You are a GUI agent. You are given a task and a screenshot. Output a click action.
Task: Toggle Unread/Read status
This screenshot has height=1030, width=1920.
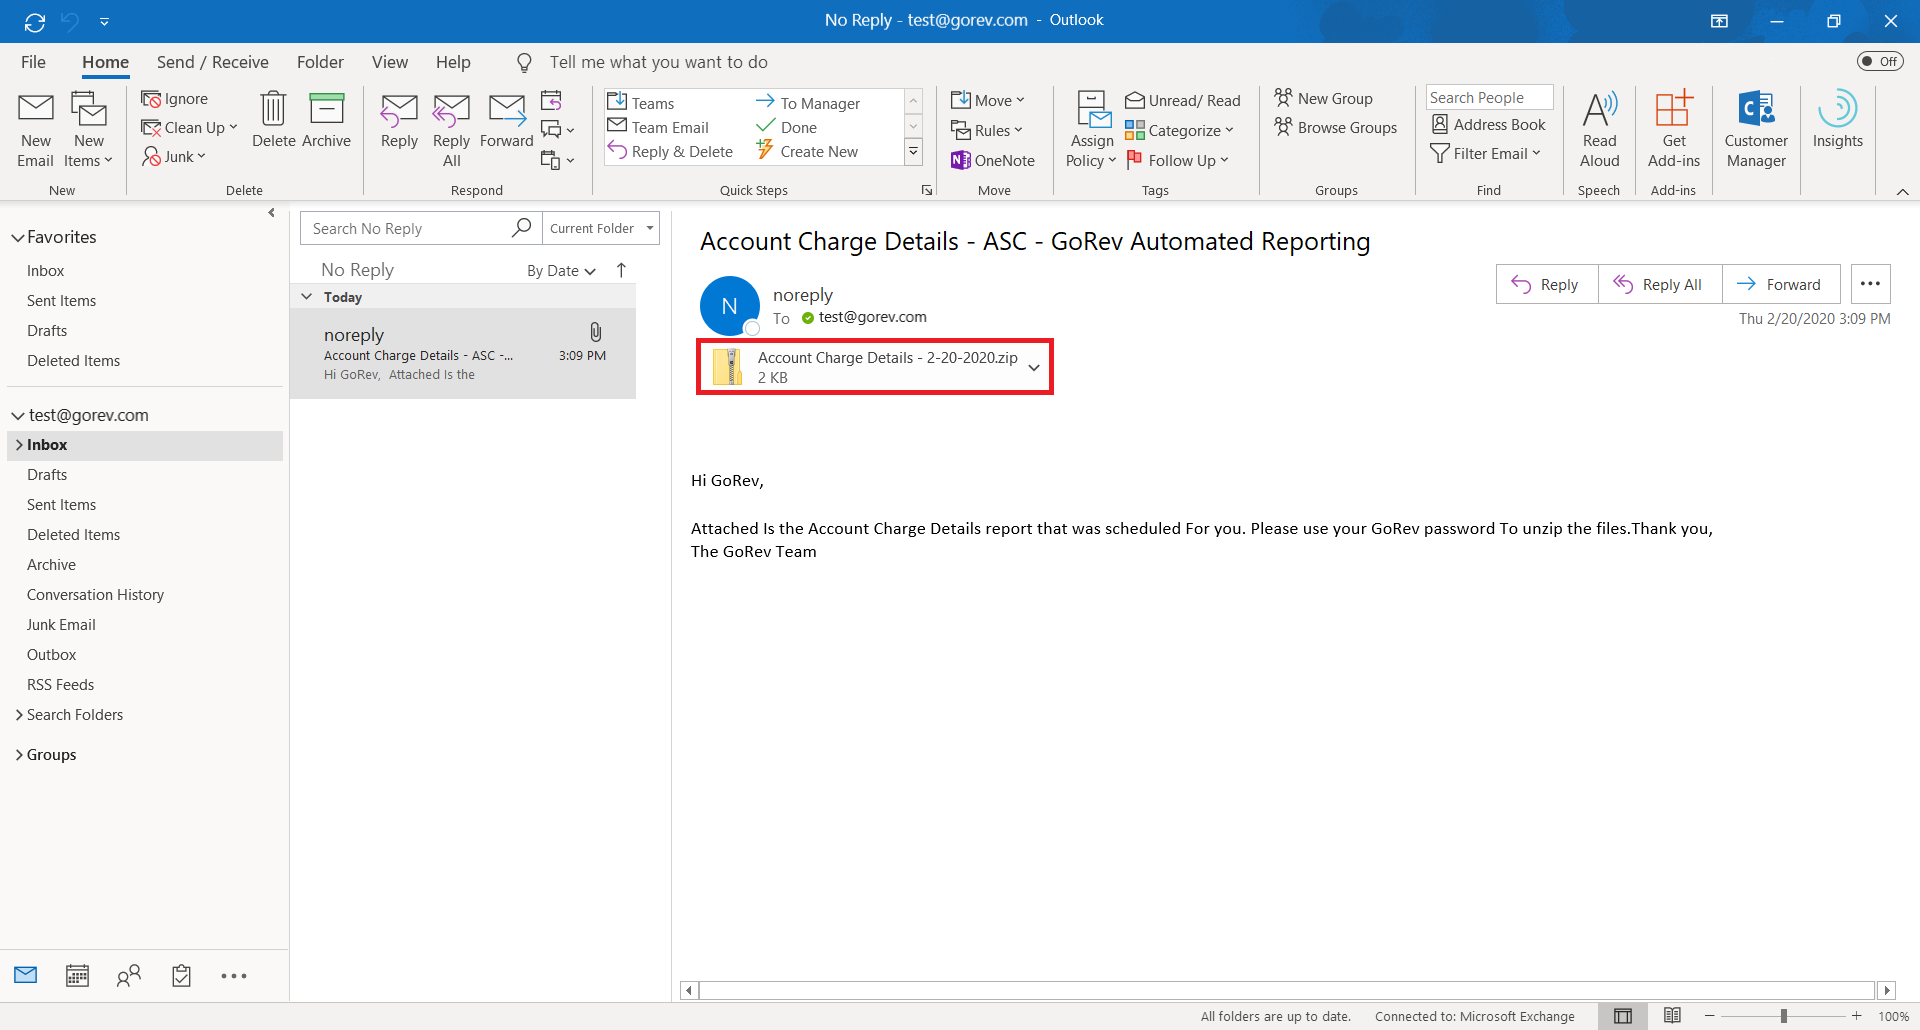coord(1183,100)
